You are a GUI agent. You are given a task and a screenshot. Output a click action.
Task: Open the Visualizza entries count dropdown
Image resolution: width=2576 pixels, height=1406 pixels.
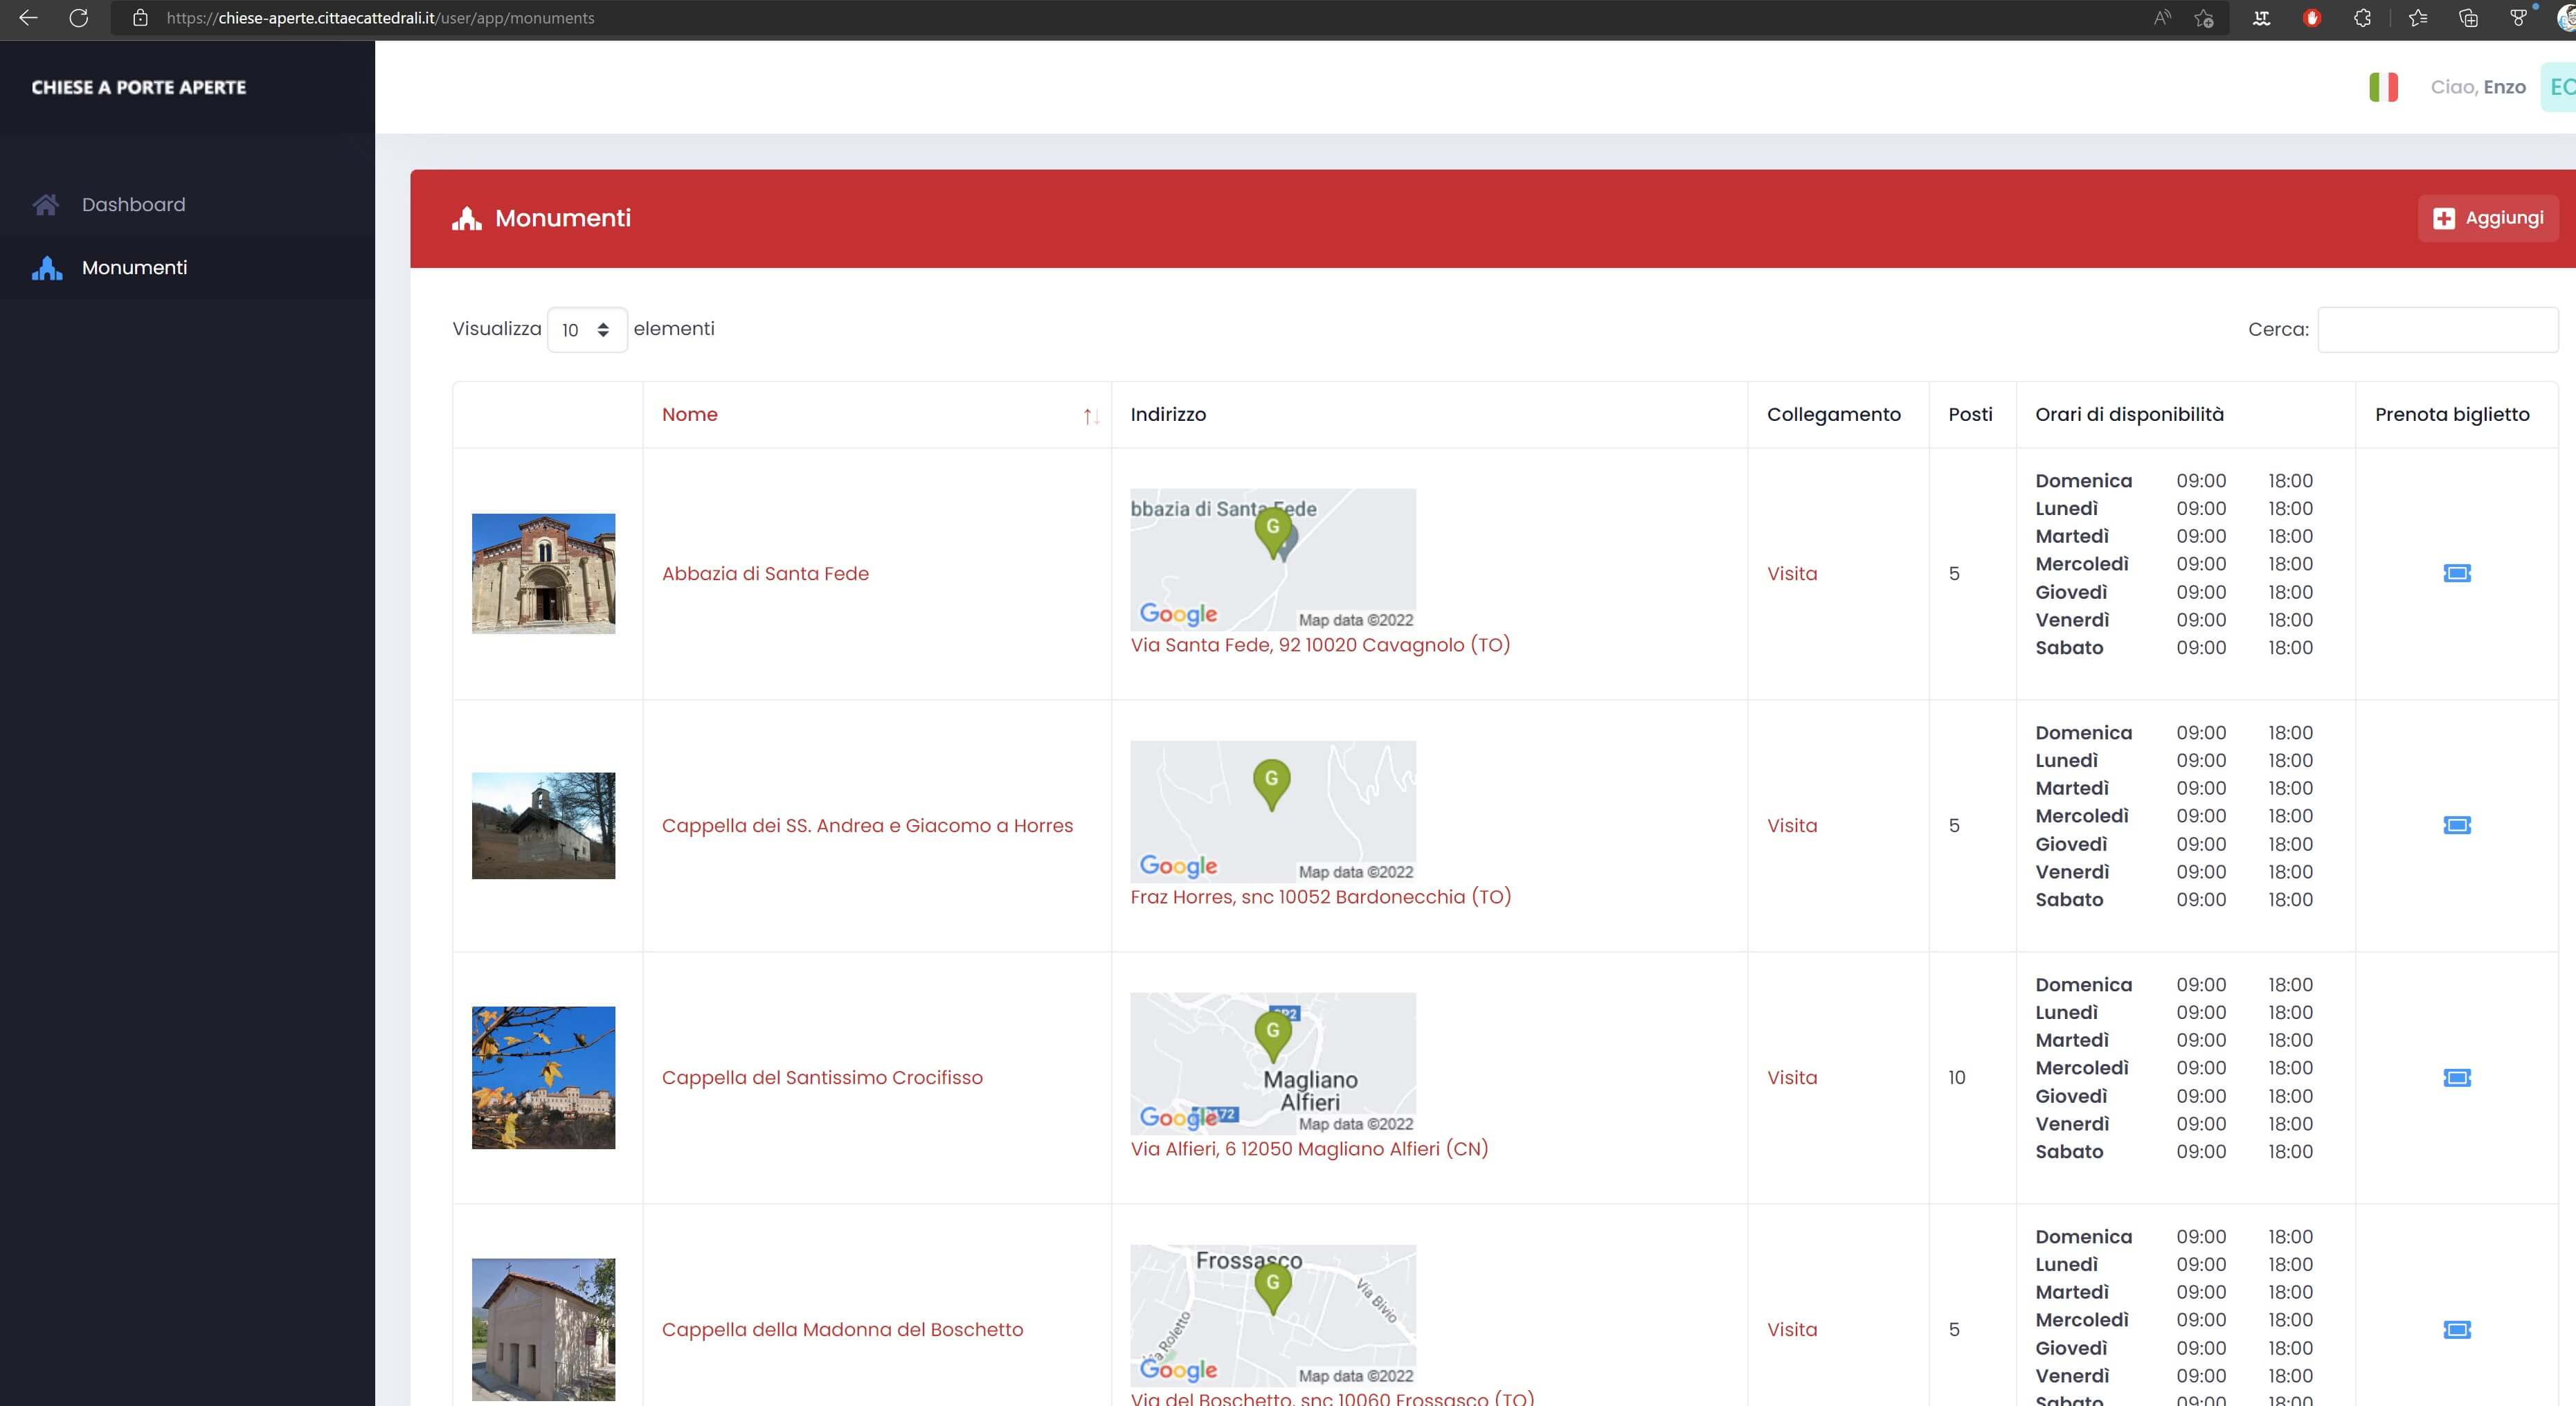pos(587,330)
